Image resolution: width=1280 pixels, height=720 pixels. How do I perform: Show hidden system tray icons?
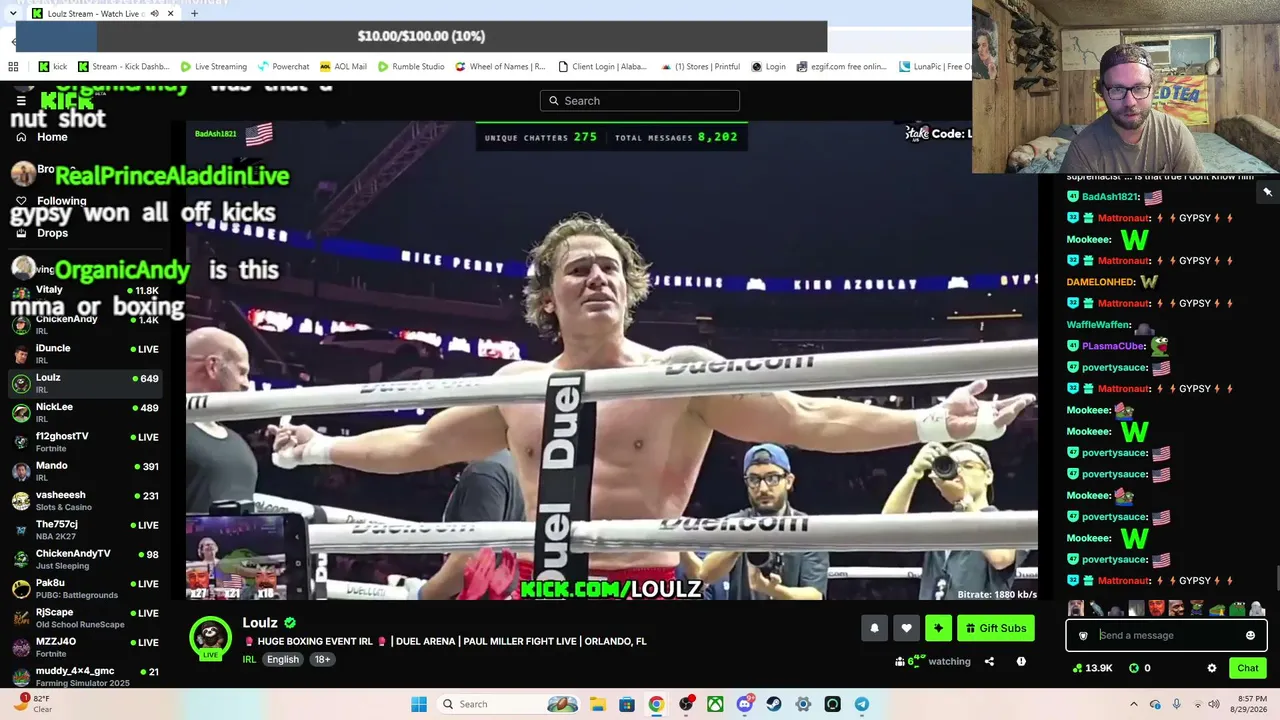point(1134,704)
